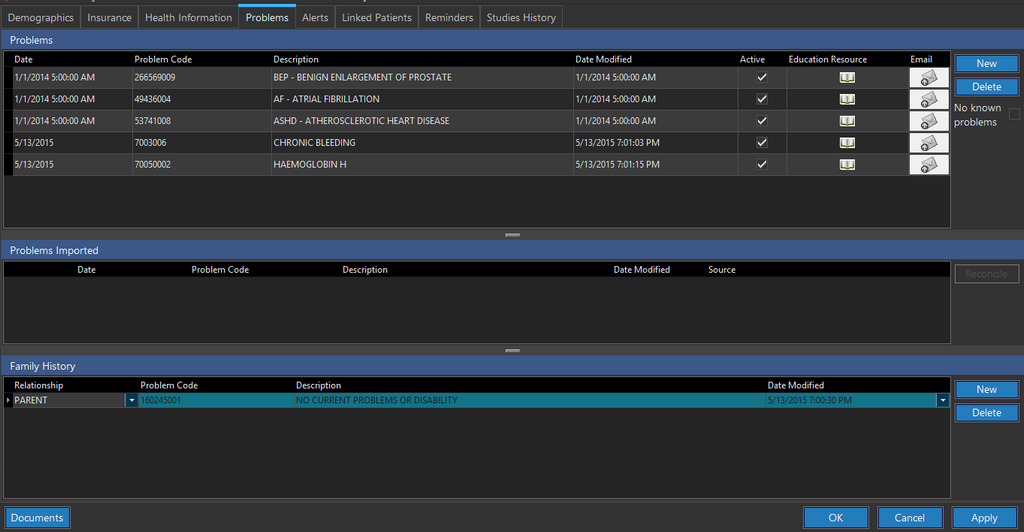
Task: Expand the Family History date modified dropdown
Action: pos(942,401)
